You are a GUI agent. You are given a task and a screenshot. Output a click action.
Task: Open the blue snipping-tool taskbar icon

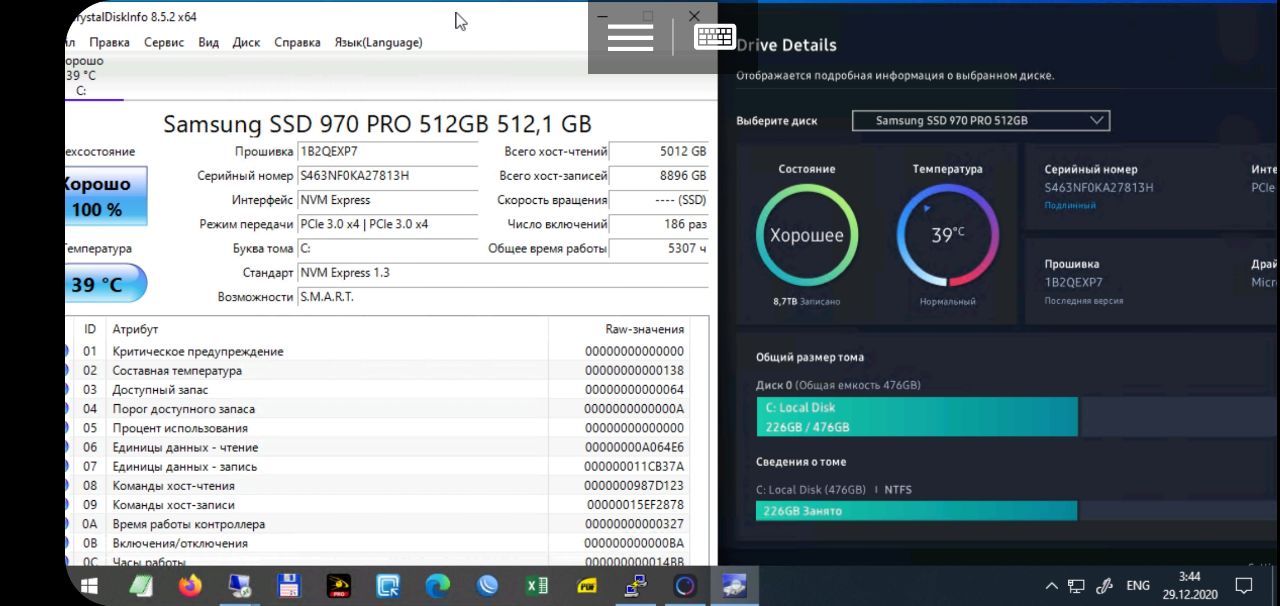(x=388, y=586)
